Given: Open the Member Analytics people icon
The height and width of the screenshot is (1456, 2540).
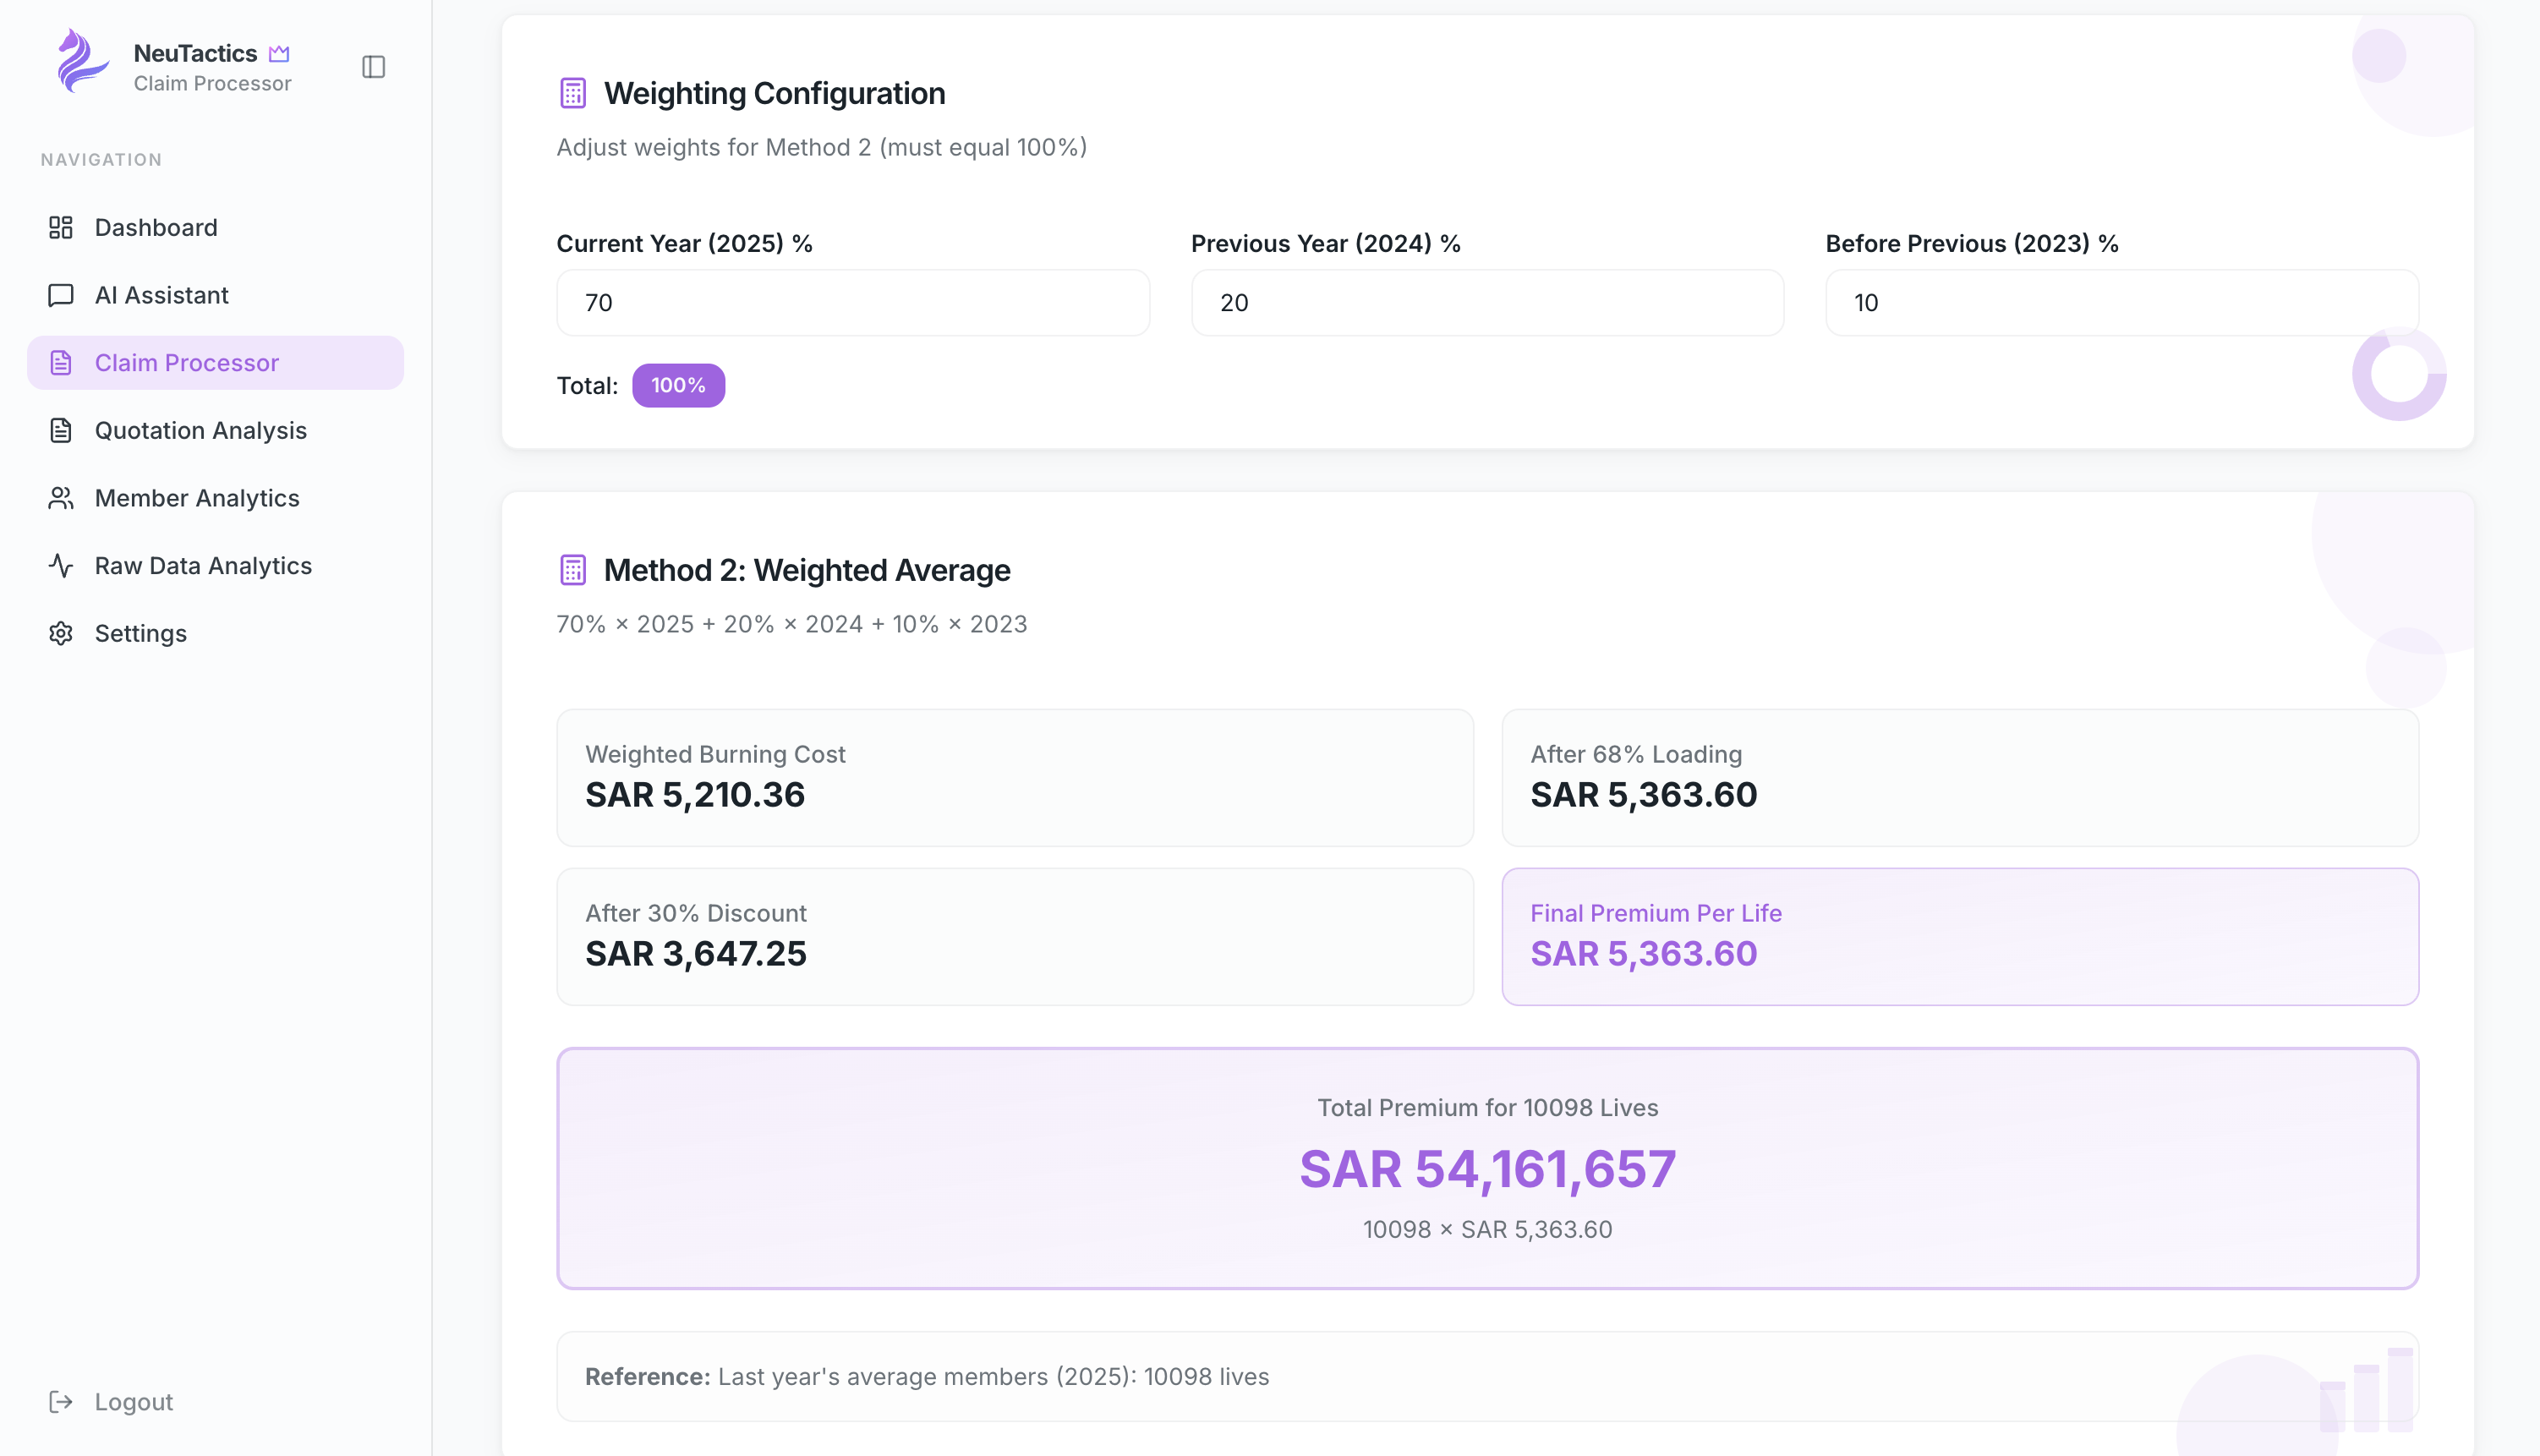Looking at the screenshot, I should pyautogui.click(x=60, y=498).
